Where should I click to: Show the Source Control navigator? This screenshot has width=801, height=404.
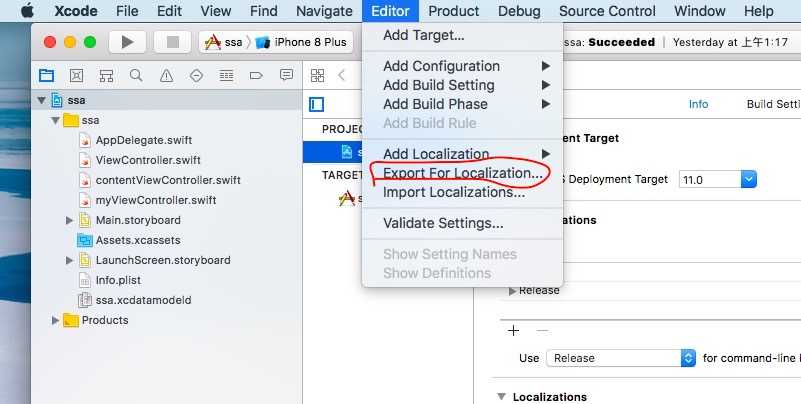[76, 76]
